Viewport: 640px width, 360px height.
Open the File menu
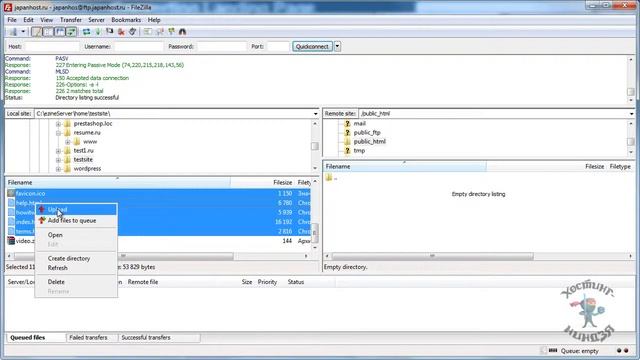(x=12, y=20)
